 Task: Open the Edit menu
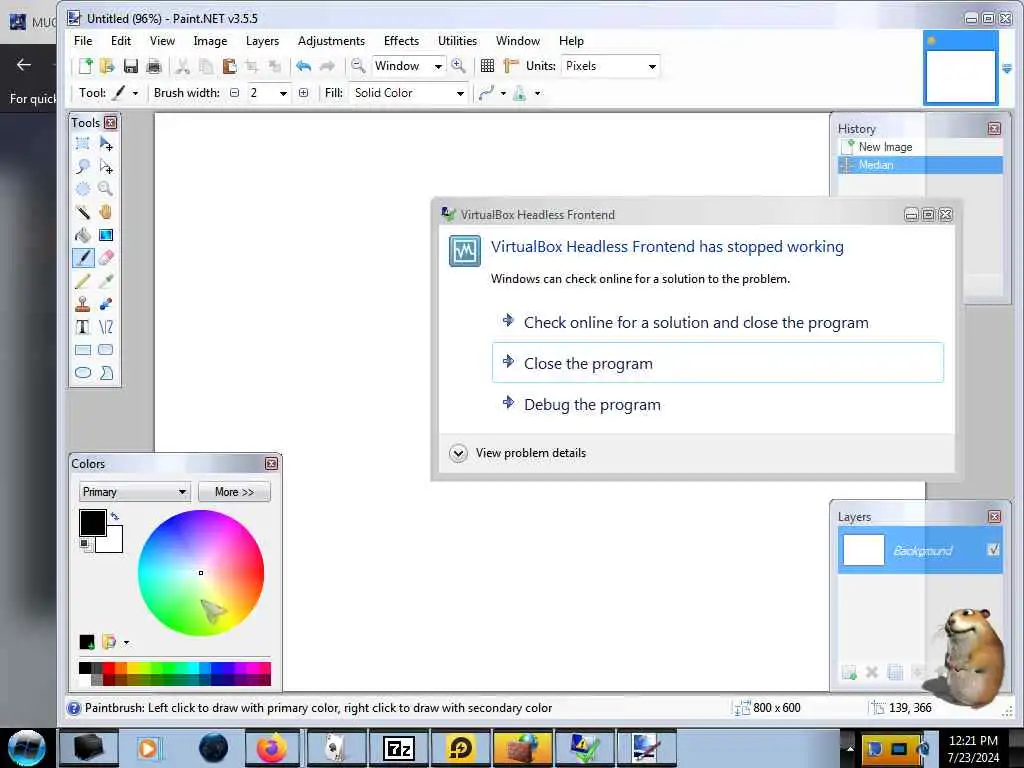(121, 40)
